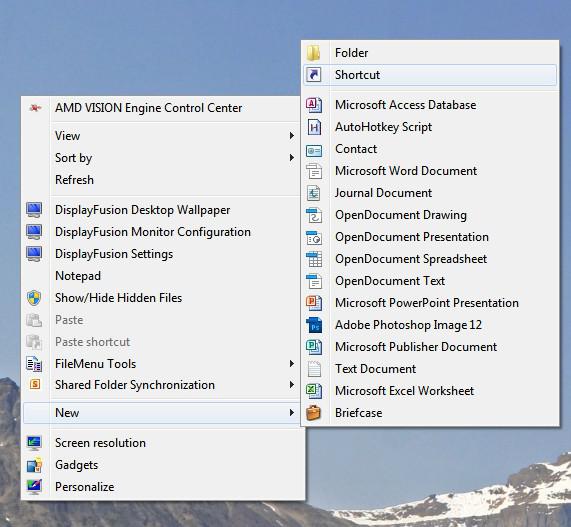The height and width of the screenshot is (527, 571).
Task: Expand the FileMenu Tools submenu arrow
Action: coord(291,363)
